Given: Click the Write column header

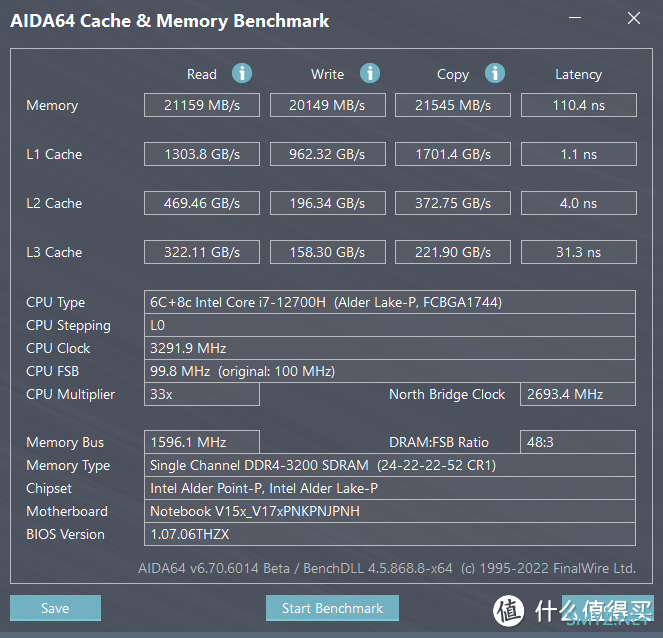Looking at the screenshot, I should [327, 74].
